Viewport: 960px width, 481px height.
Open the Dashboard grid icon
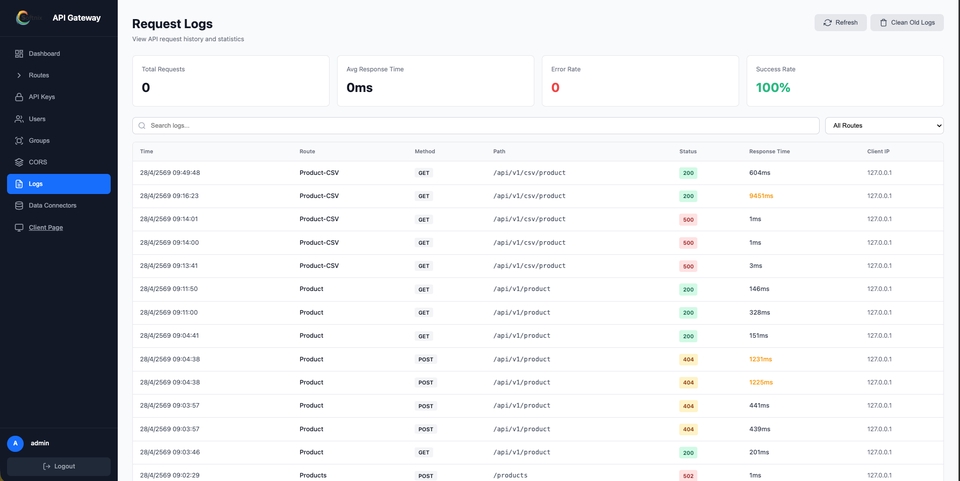click(19, 54)
